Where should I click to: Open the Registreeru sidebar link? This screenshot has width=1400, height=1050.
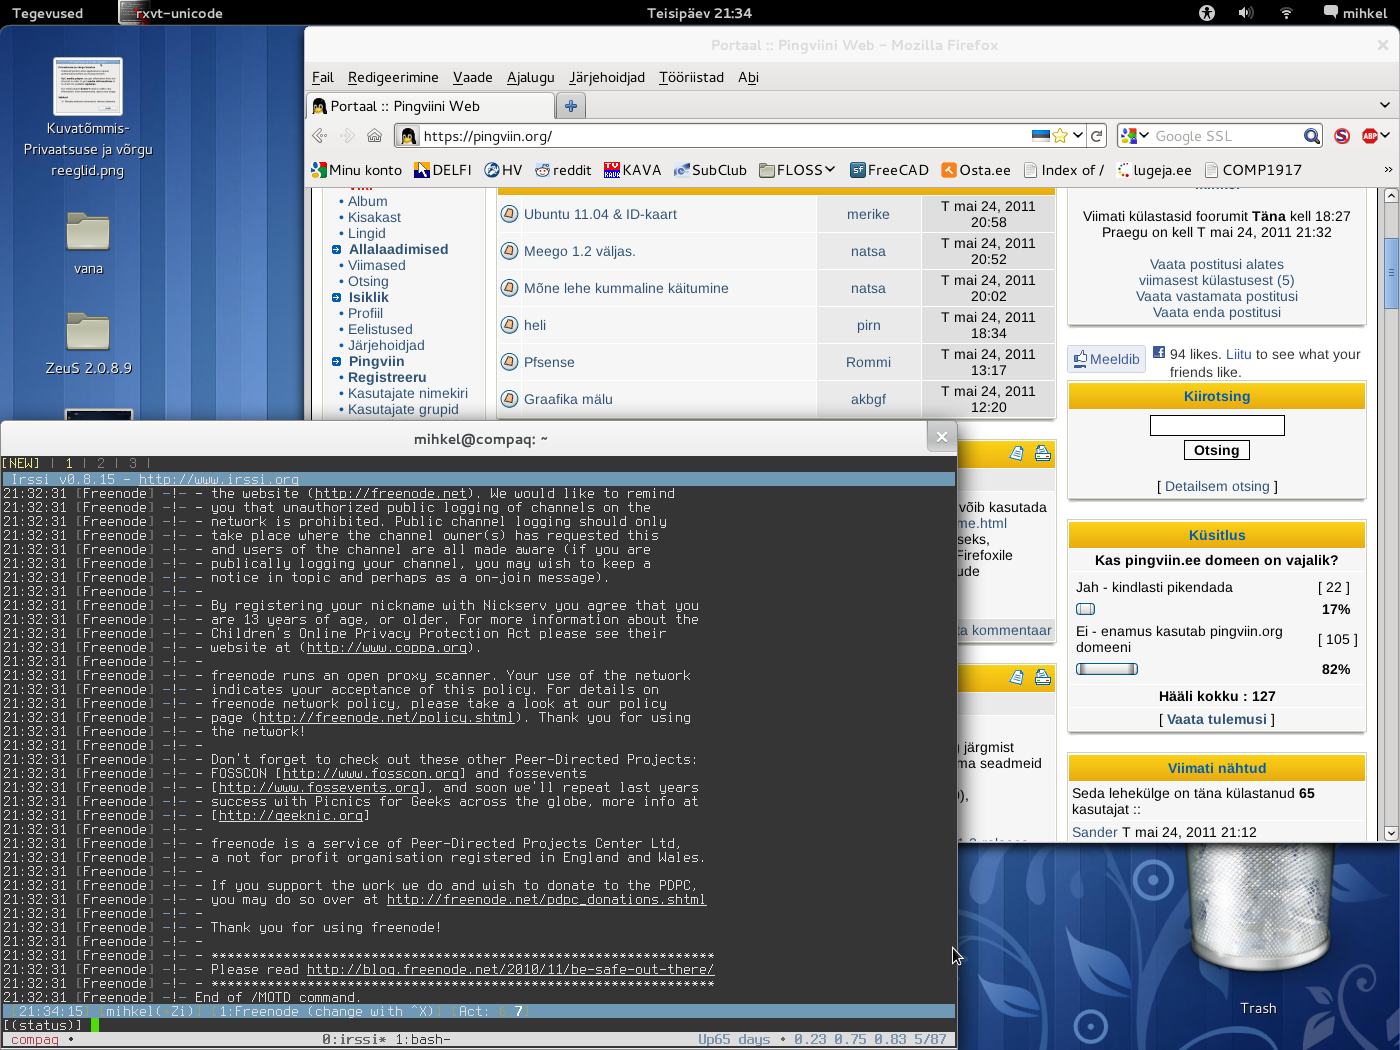387,377
